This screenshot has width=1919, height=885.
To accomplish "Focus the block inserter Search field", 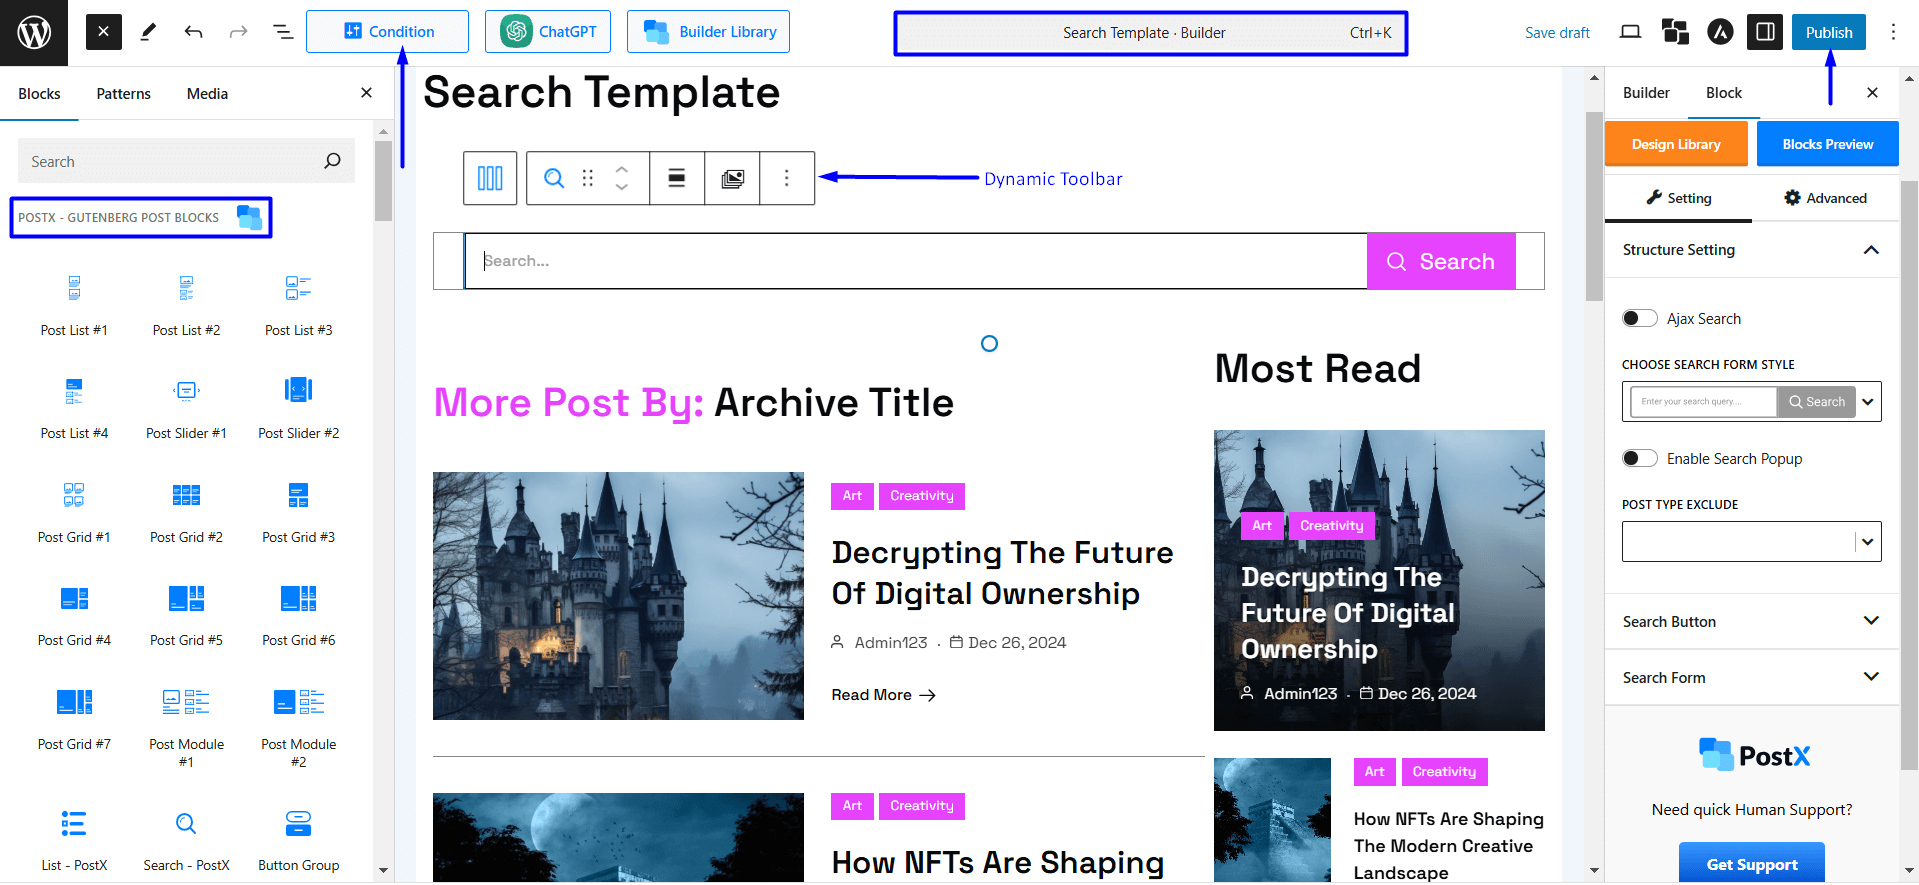I will point(186,161).
